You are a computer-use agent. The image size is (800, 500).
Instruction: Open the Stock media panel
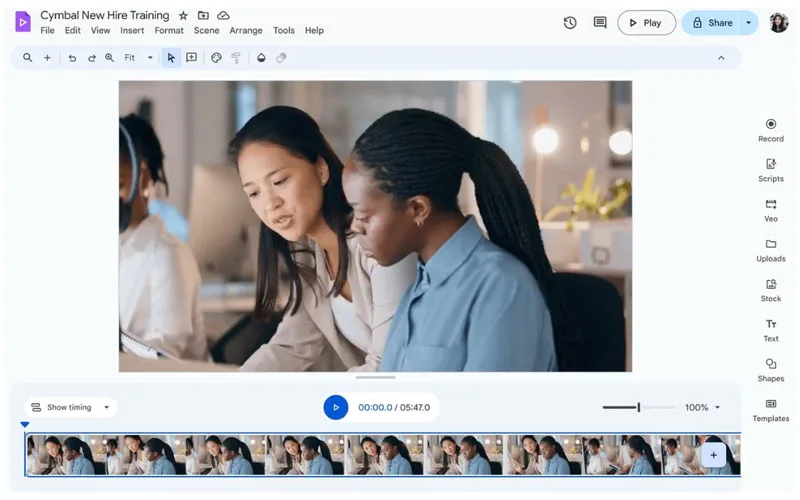tap(771, 290)
